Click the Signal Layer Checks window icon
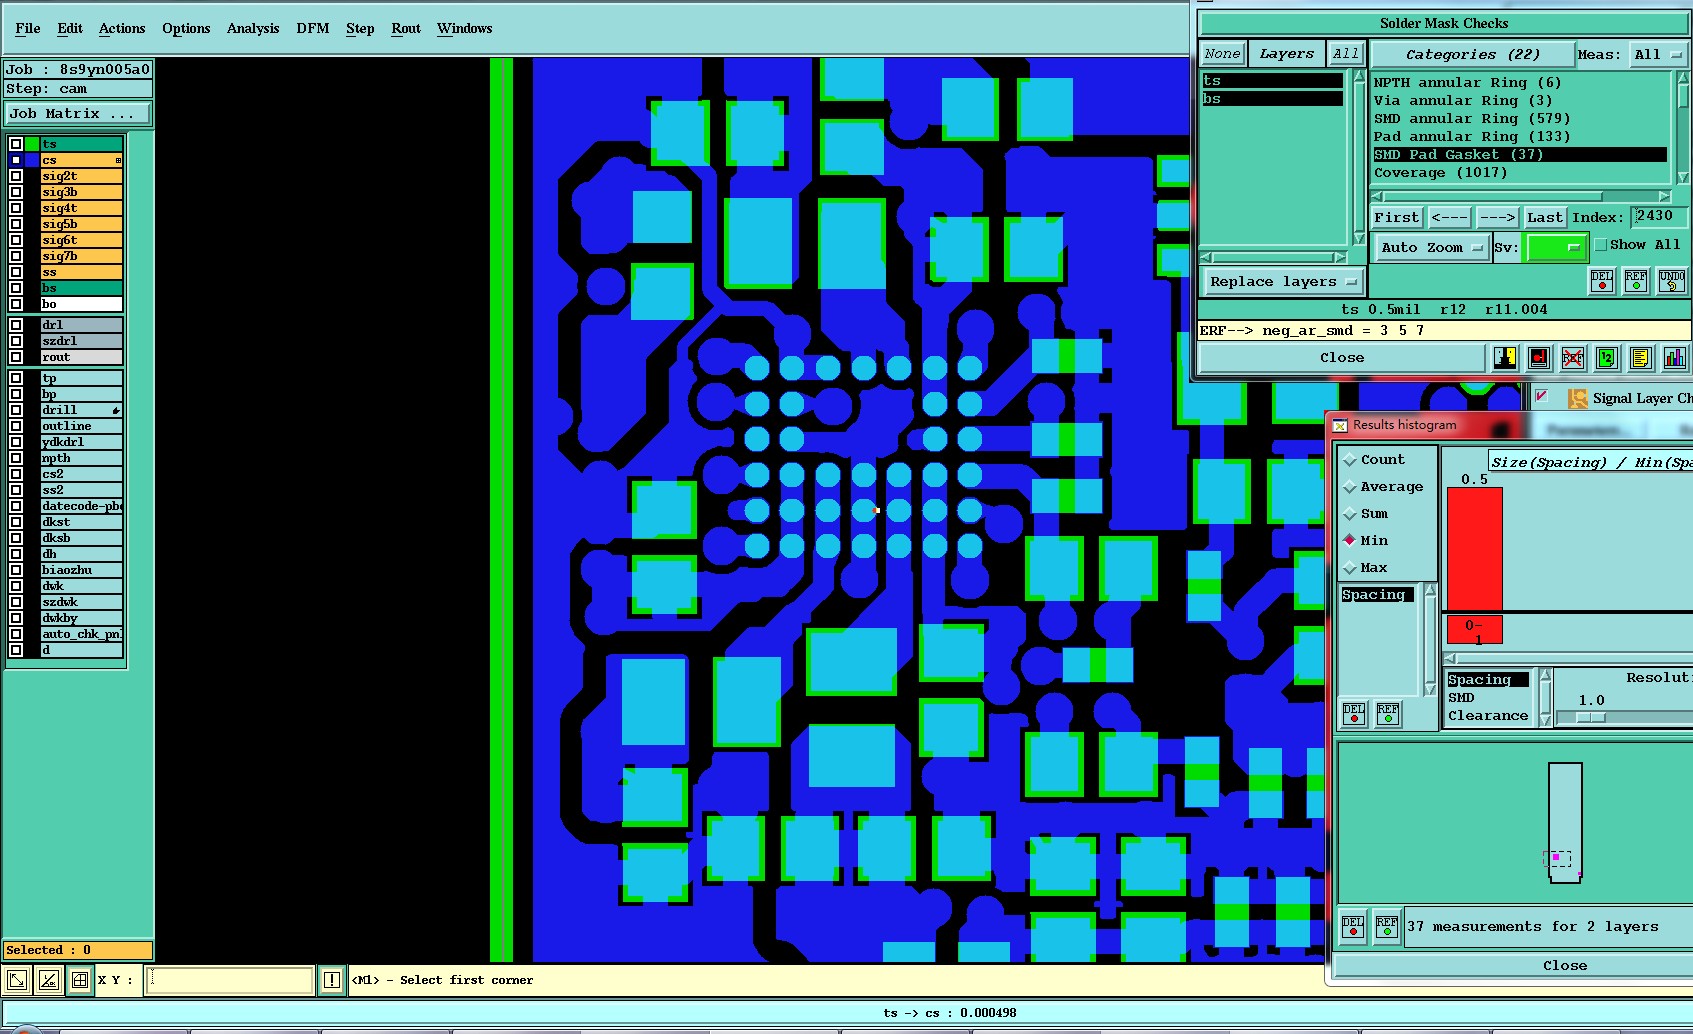This screenshot has width=1693, height=1034. pyautogui.click(x=1578, y=398)
